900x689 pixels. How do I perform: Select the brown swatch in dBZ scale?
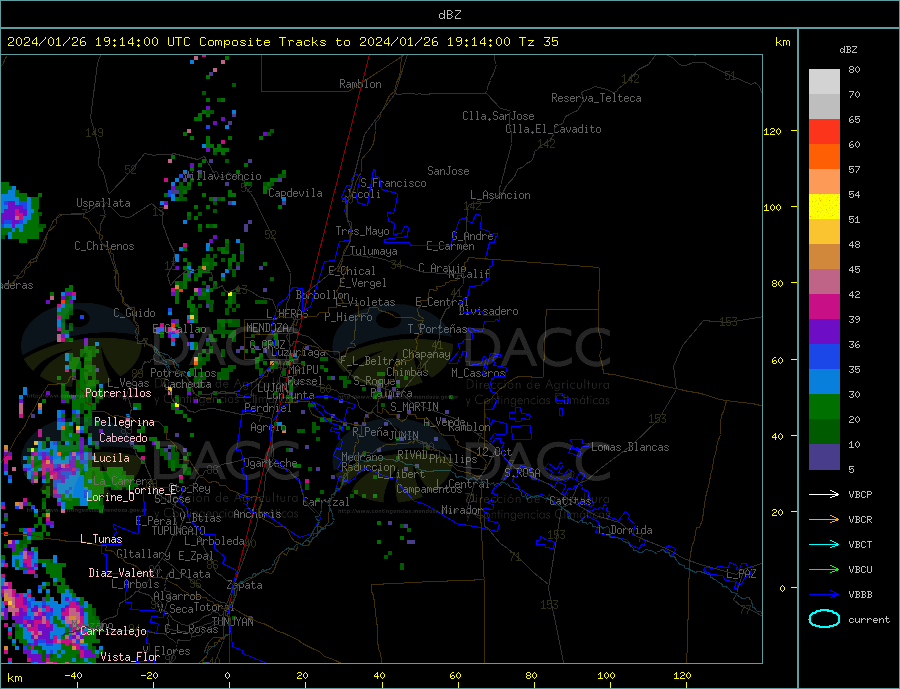(824, 257)
